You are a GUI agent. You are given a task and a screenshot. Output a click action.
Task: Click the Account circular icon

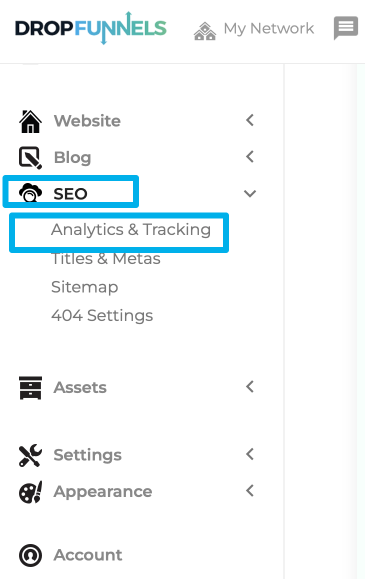[30, 555]
